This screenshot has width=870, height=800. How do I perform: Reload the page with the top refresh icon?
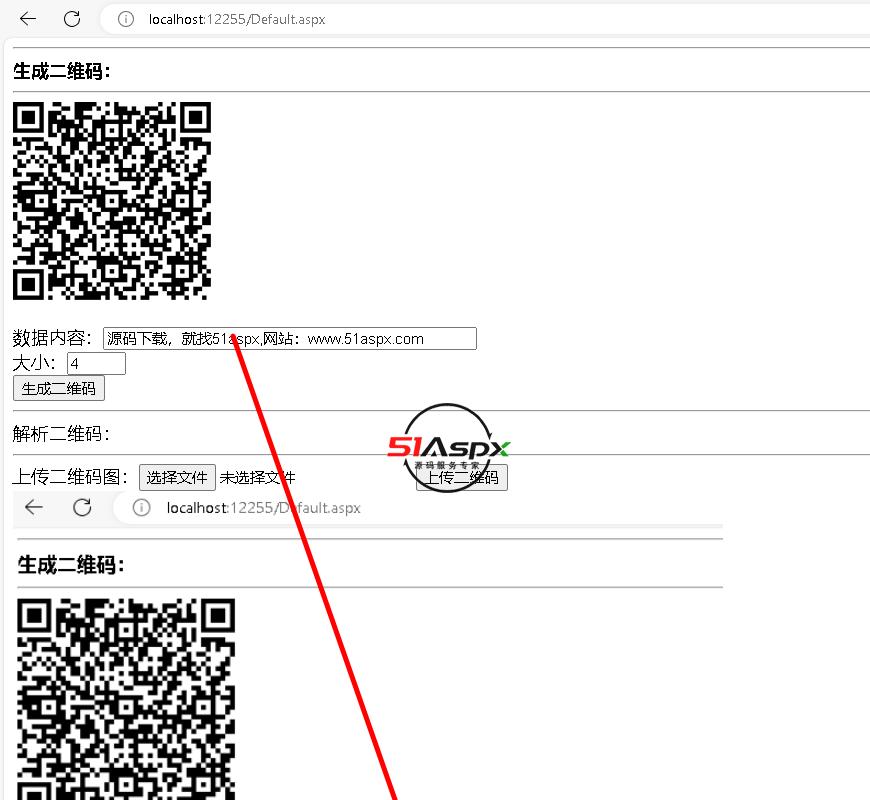[x=72, y=19]
